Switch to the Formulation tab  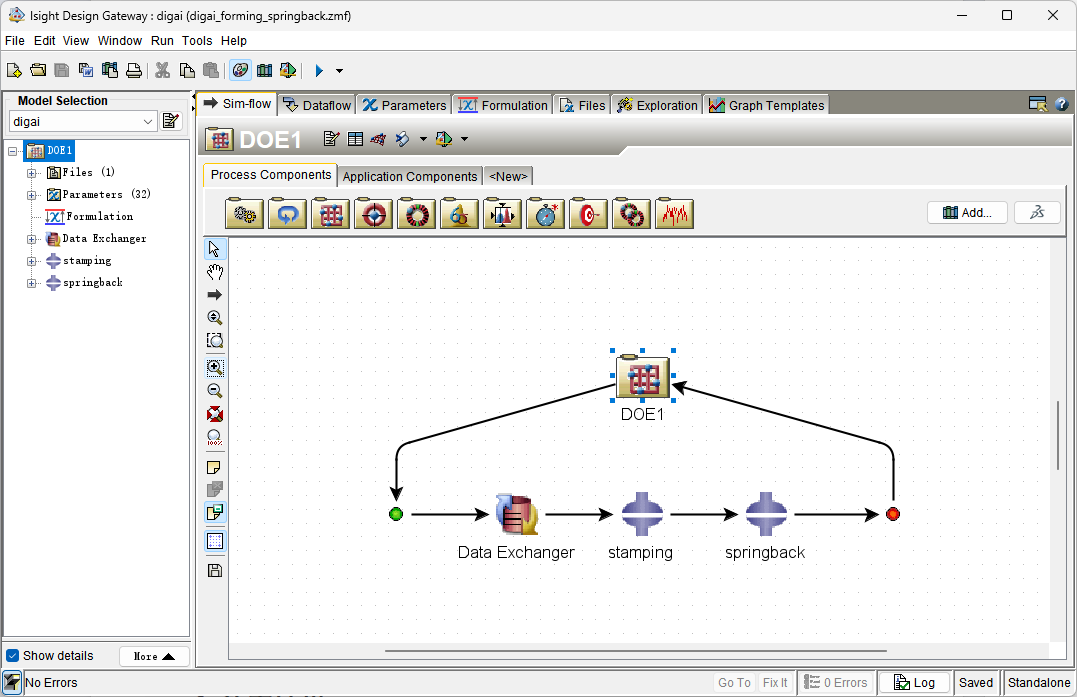(x=503, y=105)
